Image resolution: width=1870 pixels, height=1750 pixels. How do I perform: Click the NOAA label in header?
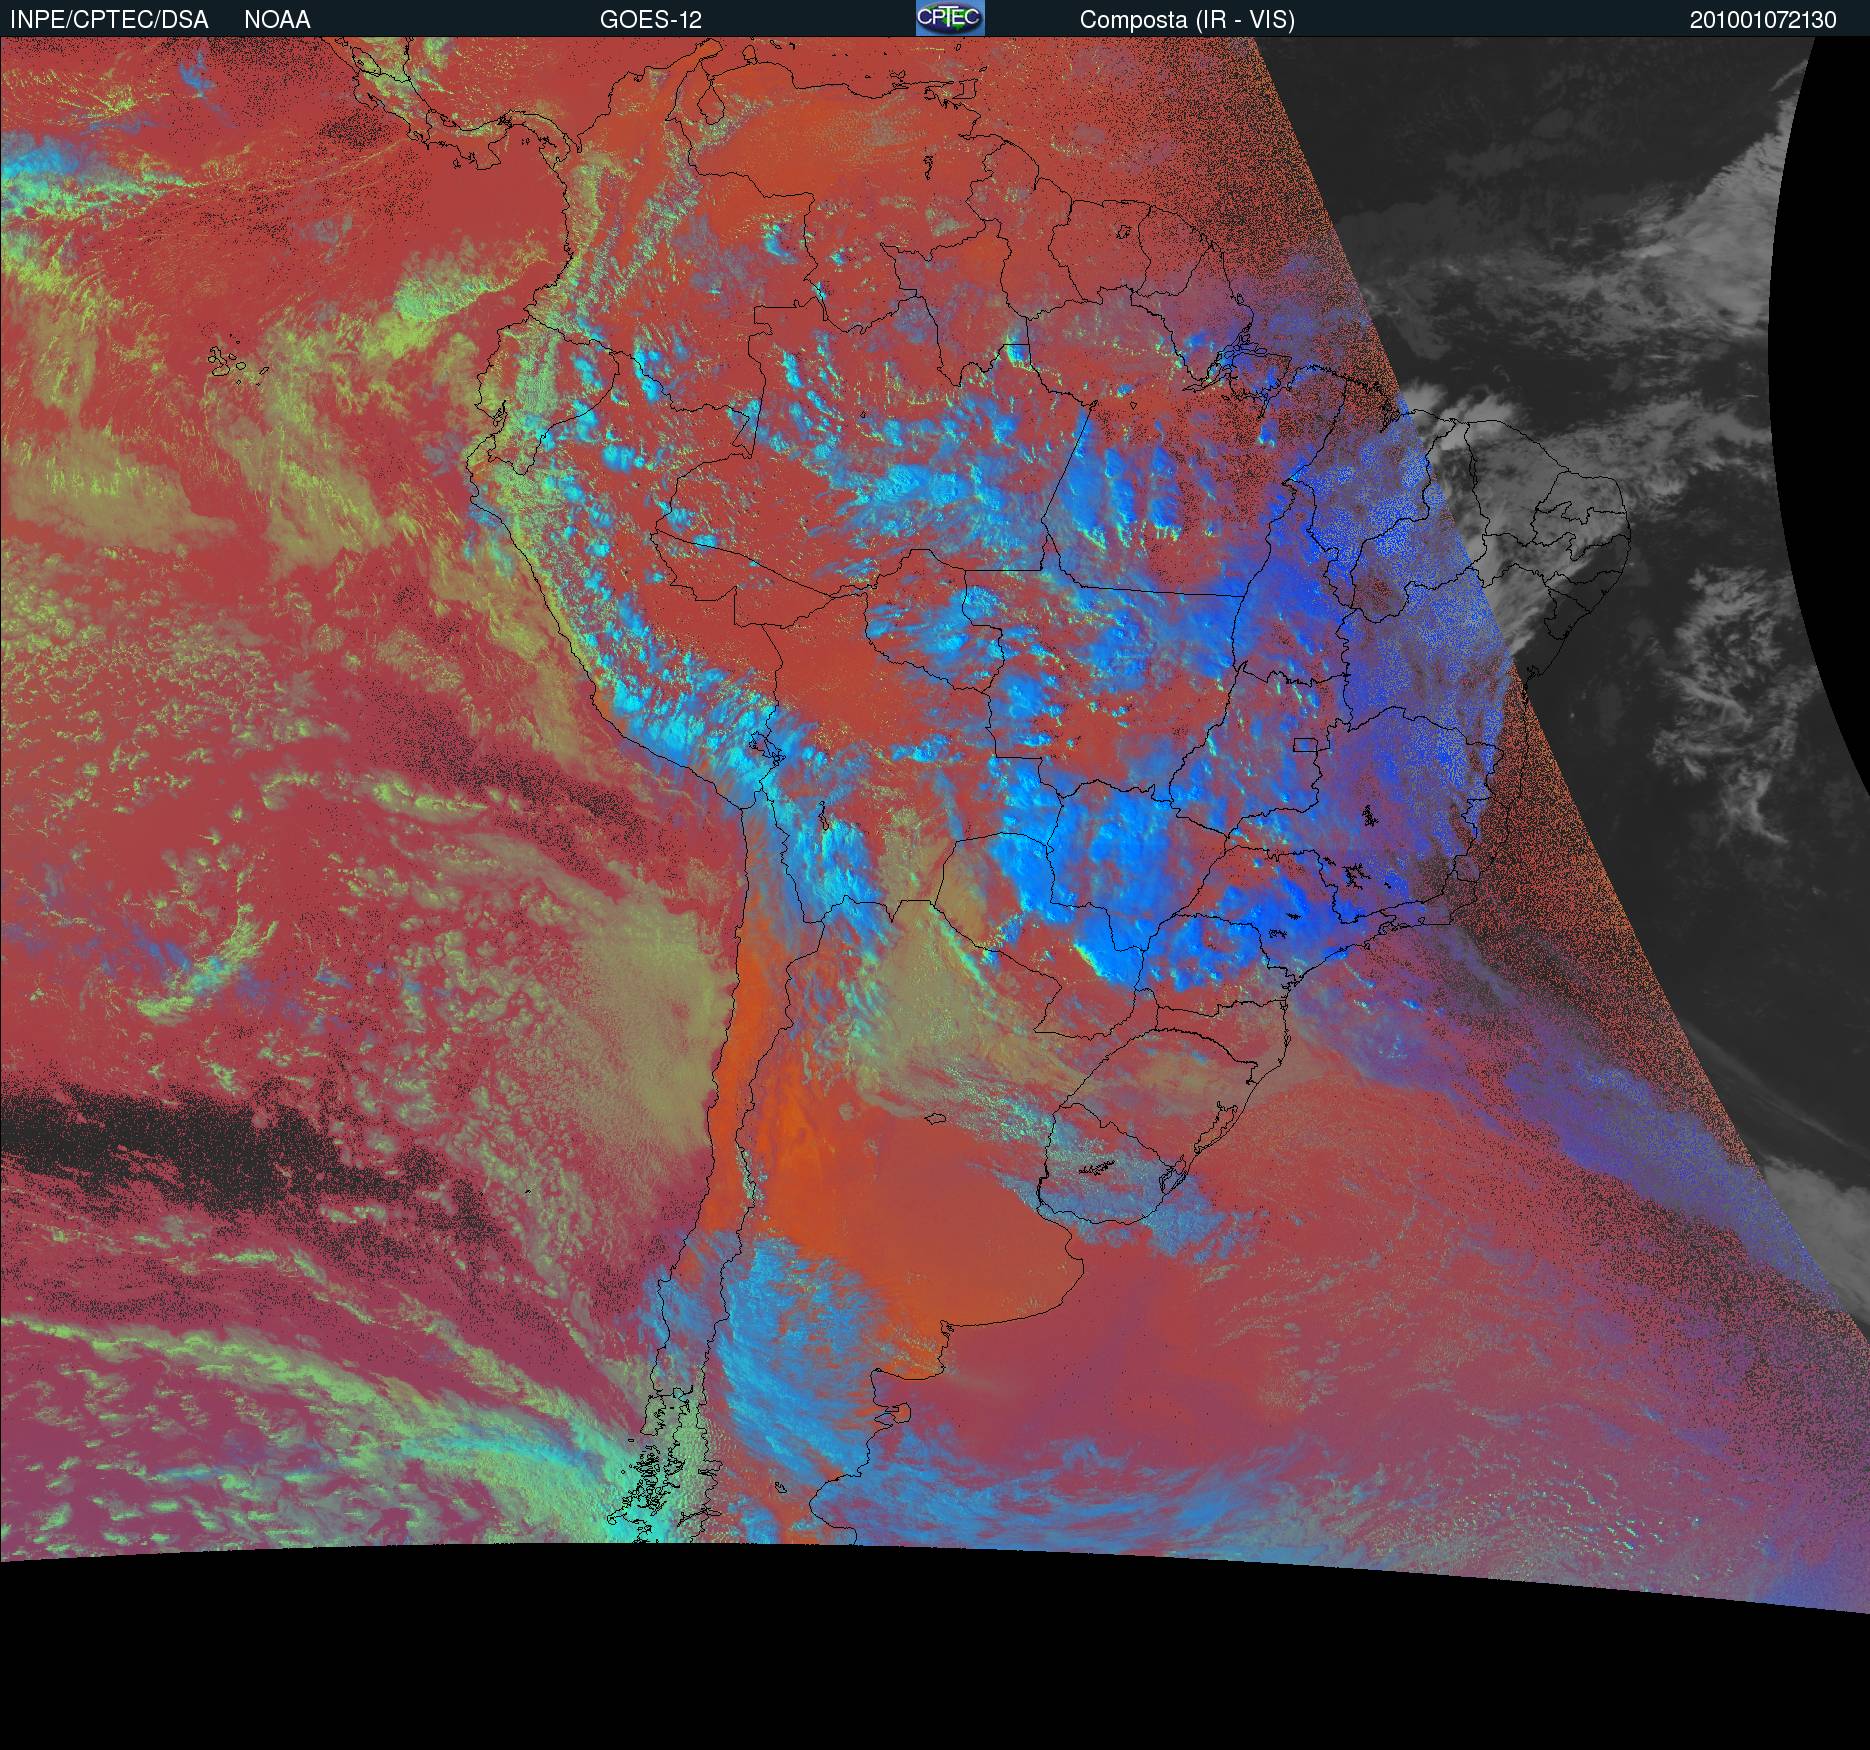277,20
